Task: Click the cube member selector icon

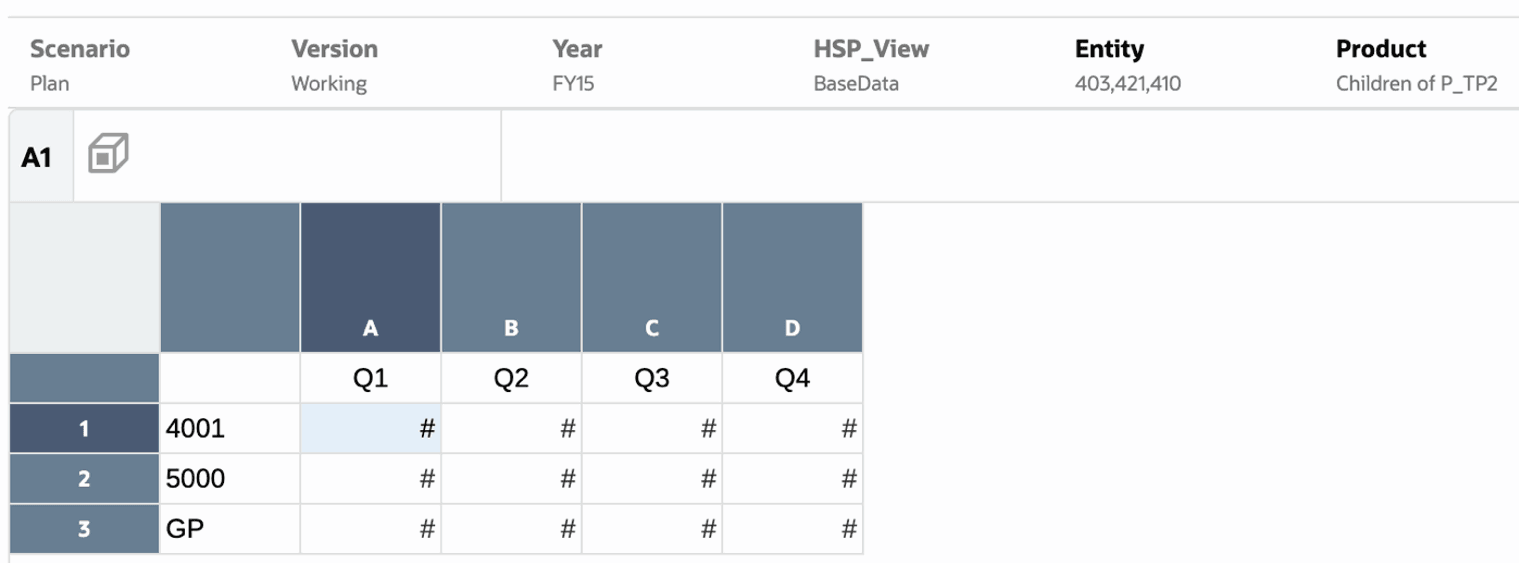Action: pos(108,155)
